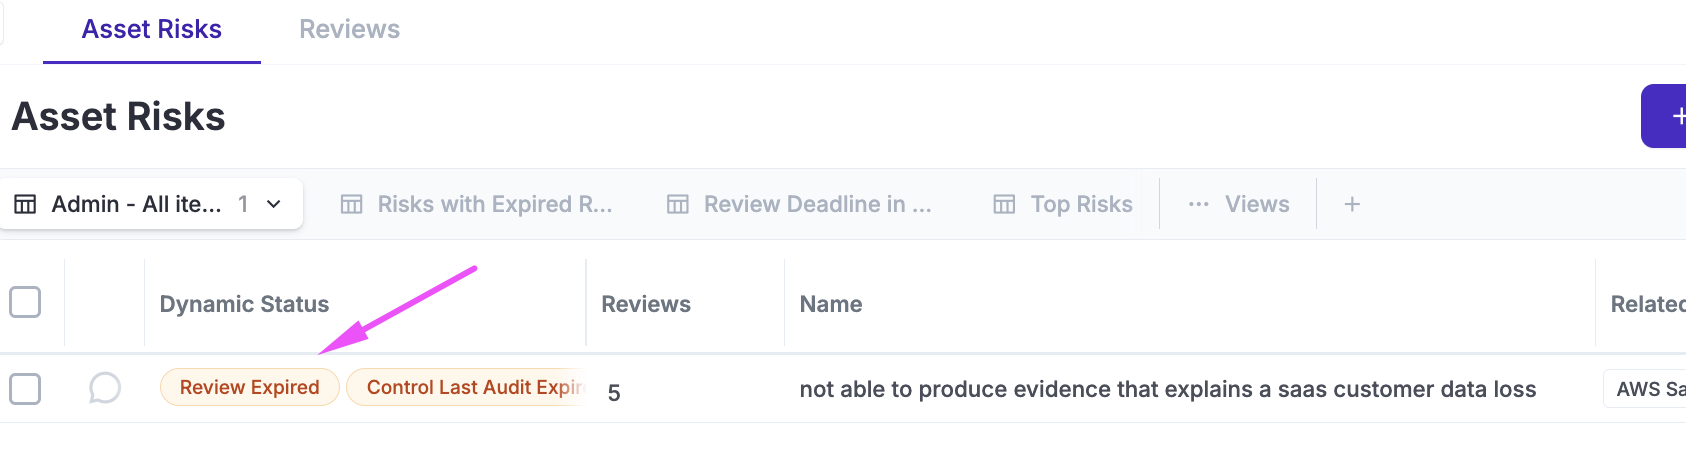Click table icon next to Top Risks

(1004, 204)
